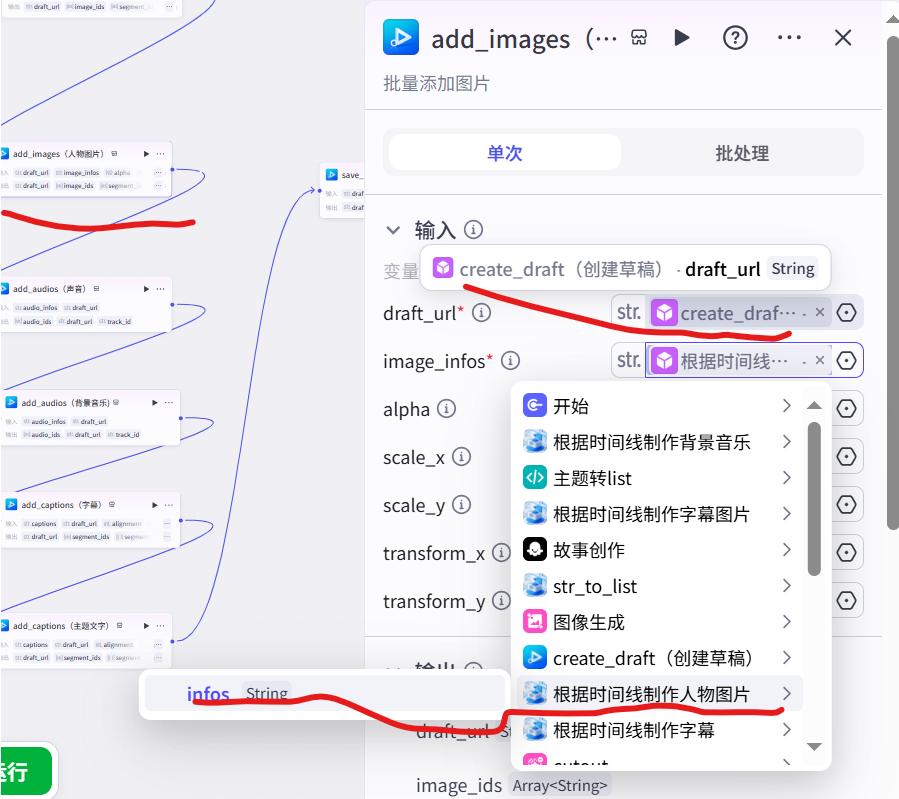Run the add_audios（声音）node play icon

click(x=146, y=289)
